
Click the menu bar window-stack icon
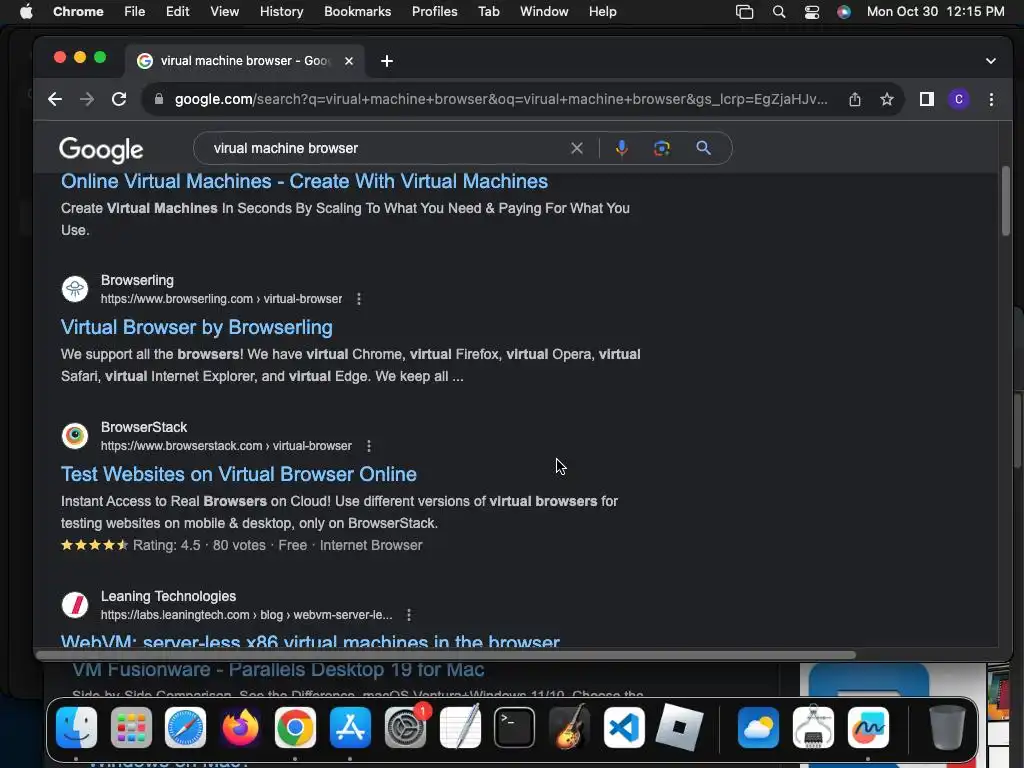[x=744, y=12]
